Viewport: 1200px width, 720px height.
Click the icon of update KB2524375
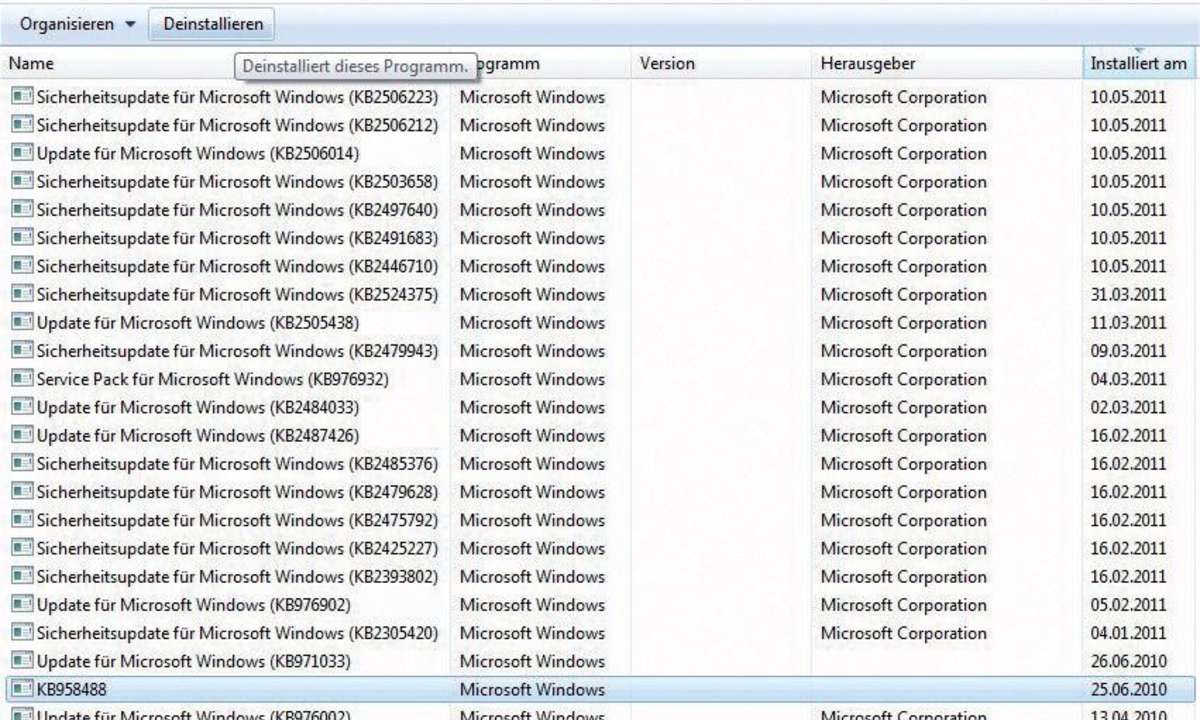click(22, 294)
